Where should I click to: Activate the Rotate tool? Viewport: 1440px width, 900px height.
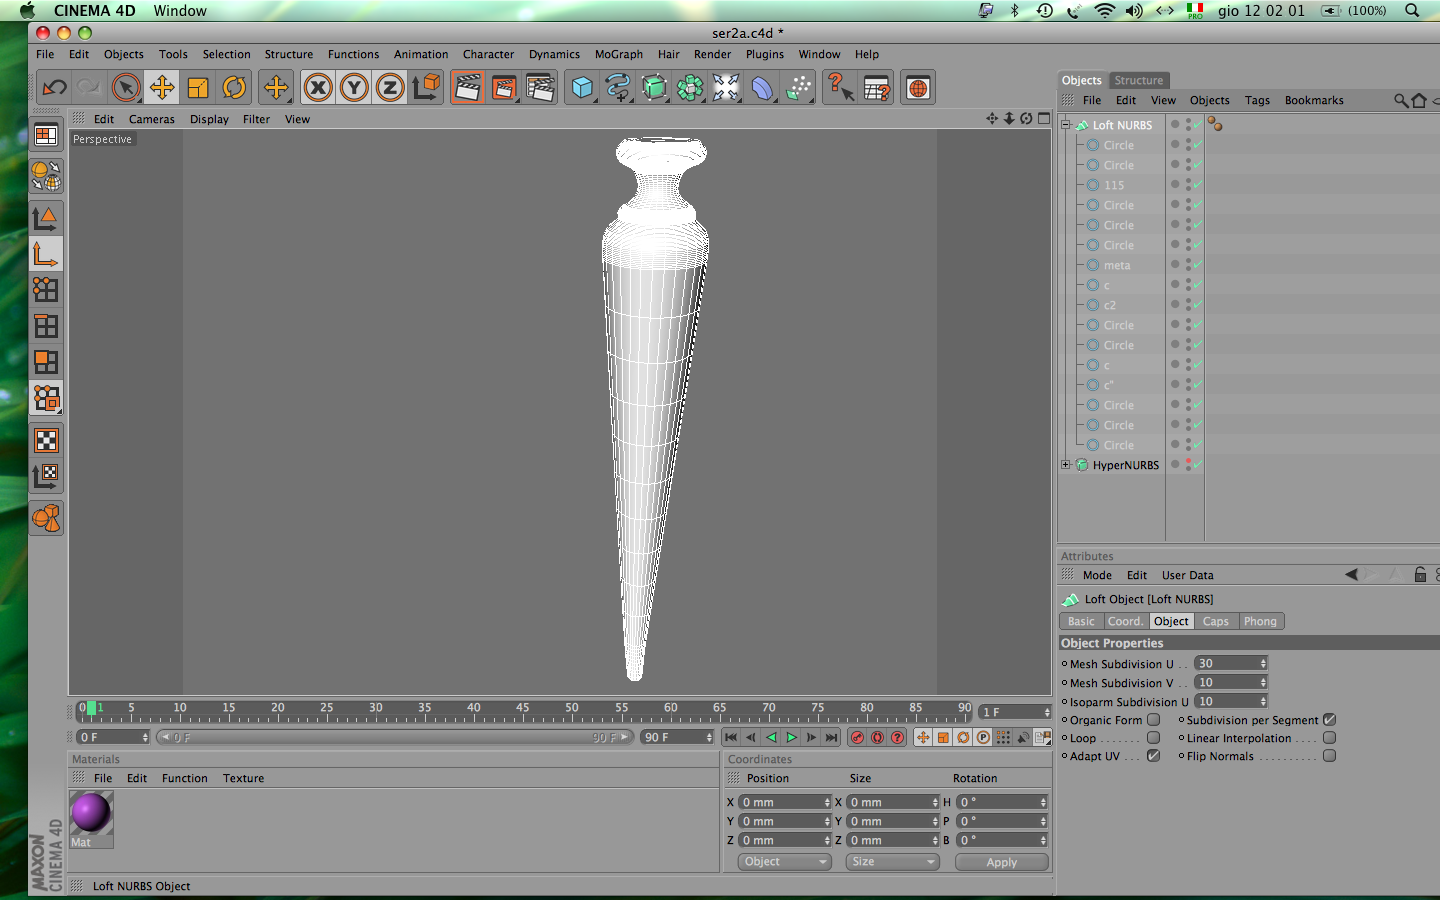(234, 88)
